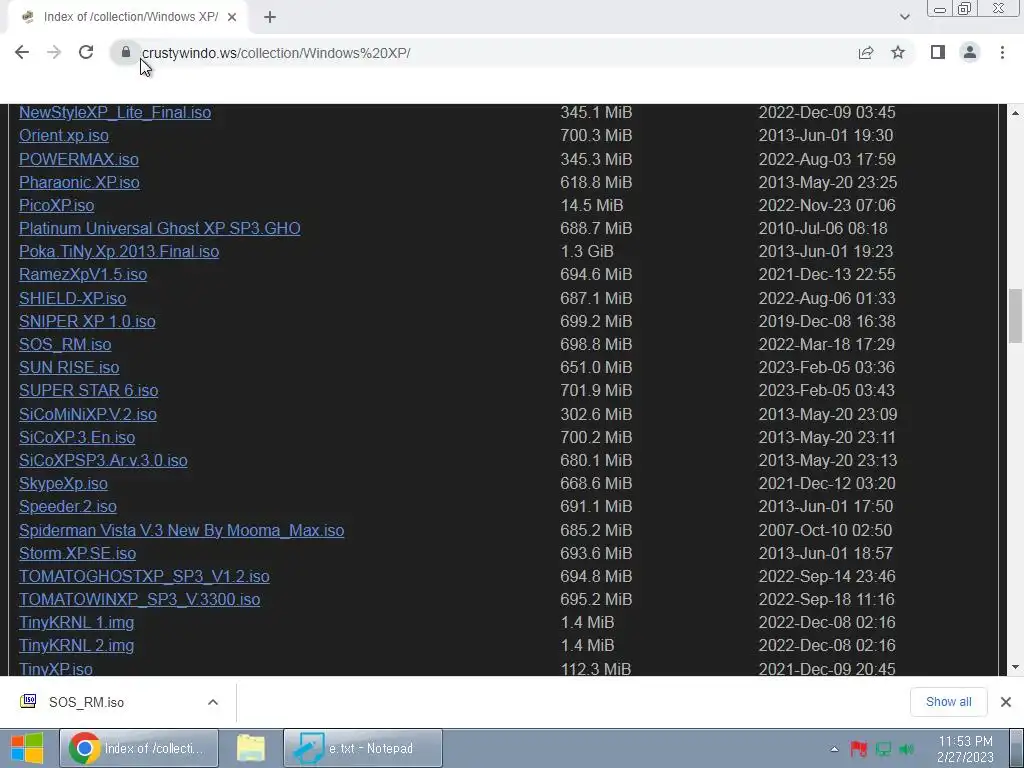The height and width of the screenshot is (768, 1024).
Task: Download Storm.XP.SE.iso
Action: coord(78,553)
